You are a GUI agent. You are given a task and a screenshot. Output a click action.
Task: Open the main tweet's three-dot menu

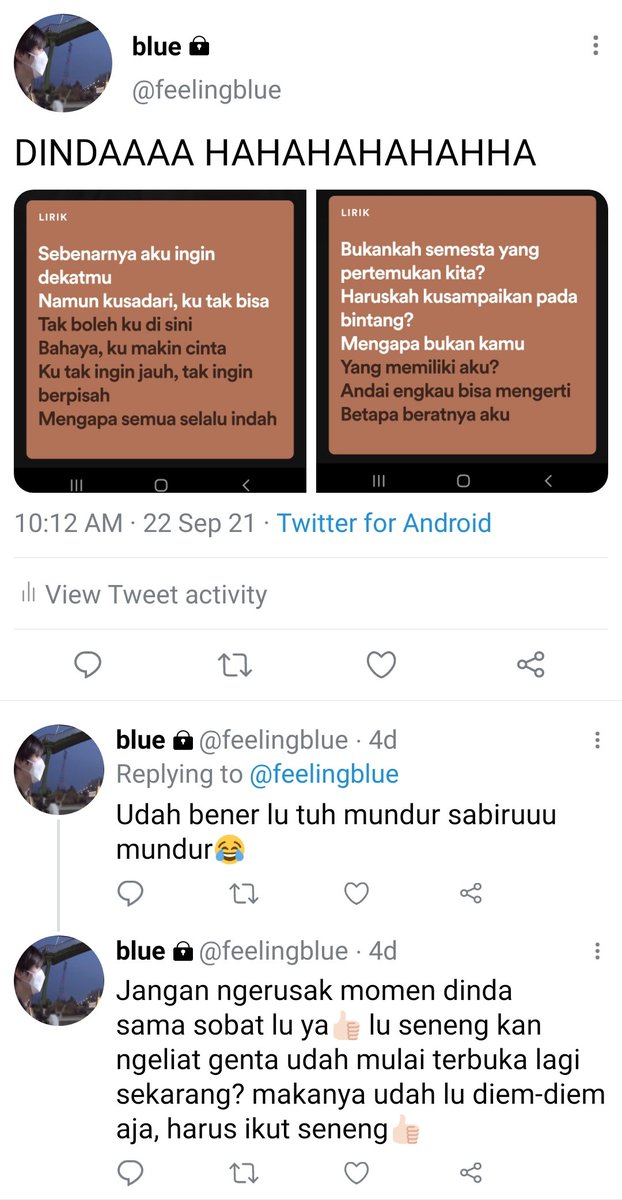[x=596, y=46]
